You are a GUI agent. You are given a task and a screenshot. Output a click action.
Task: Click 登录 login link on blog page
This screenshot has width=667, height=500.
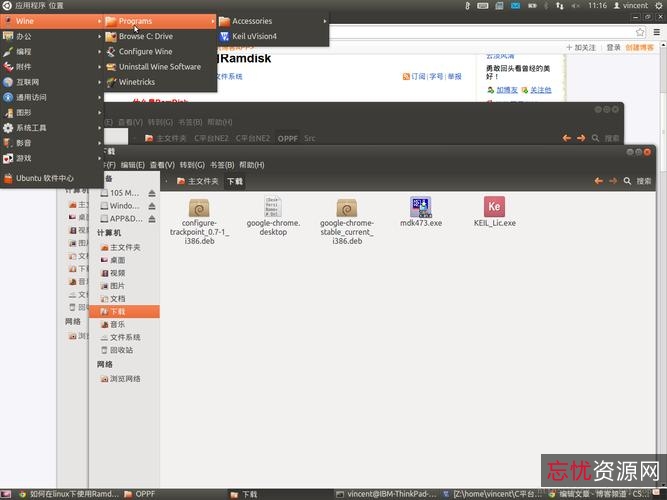613,47
